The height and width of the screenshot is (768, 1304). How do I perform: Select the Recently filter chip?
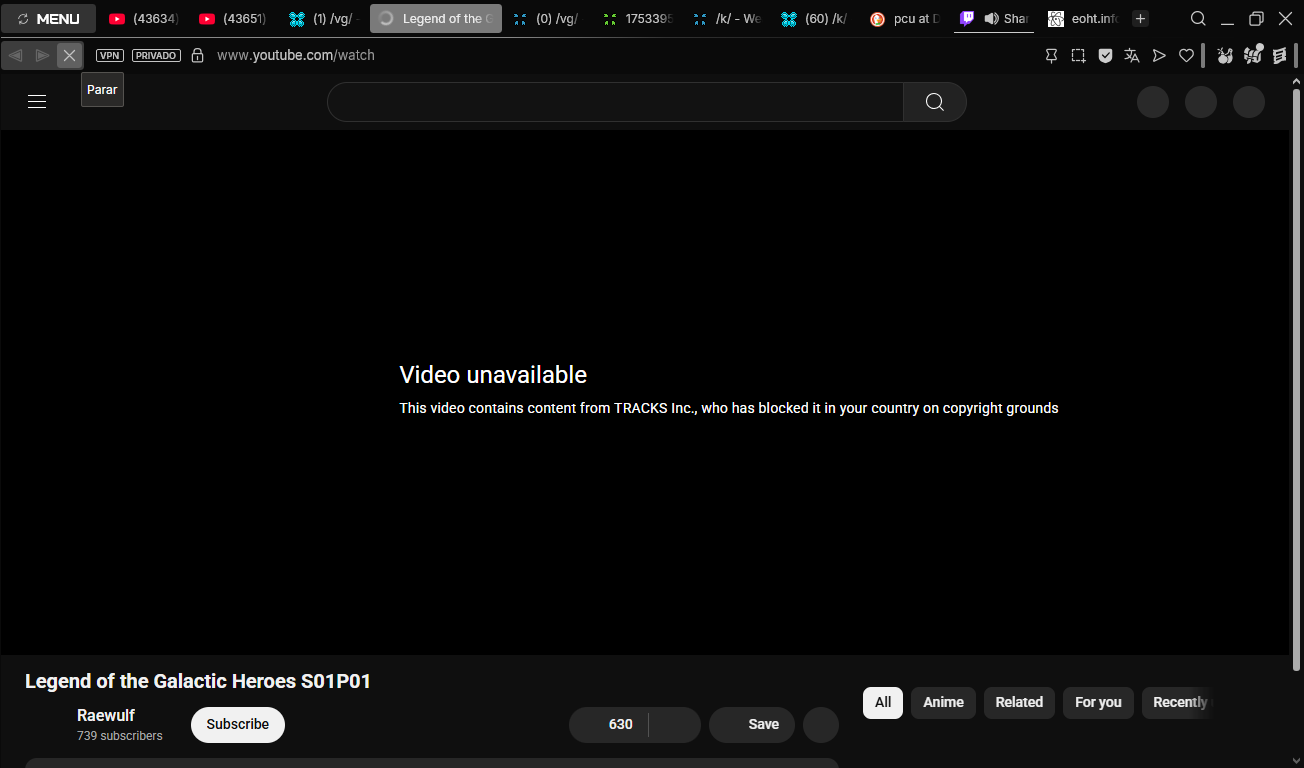(1177, 703)
